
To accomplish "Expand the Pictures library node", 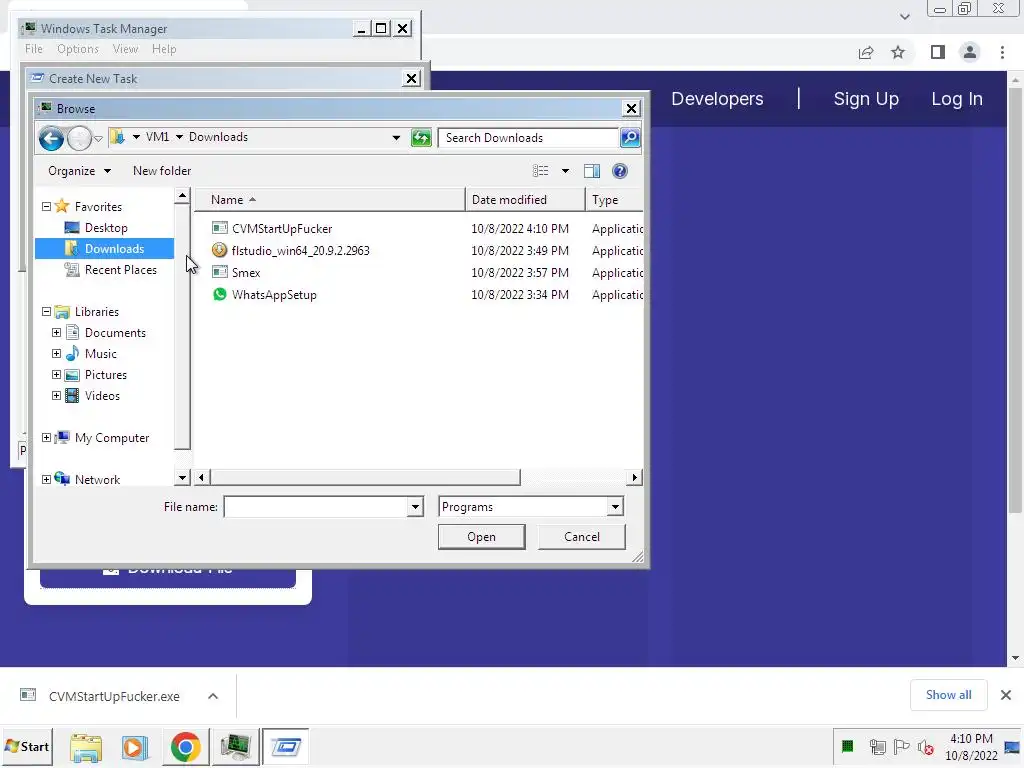I will click(57, 375).
